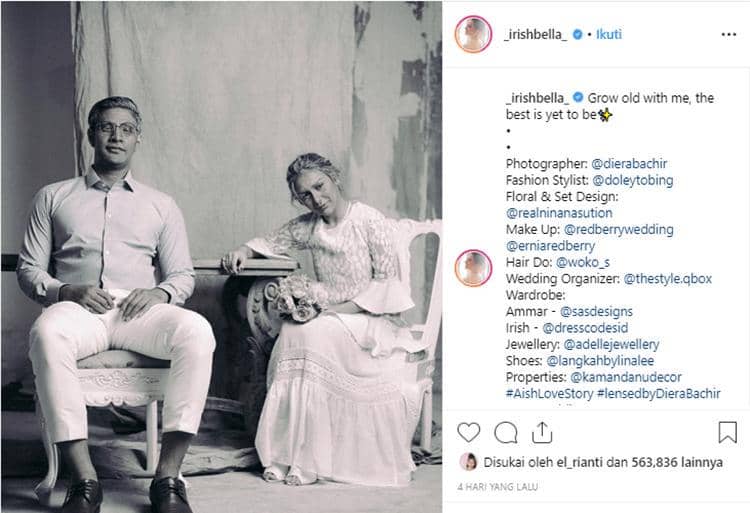
Task: Open @woko_s hair do profile
Action: (x=583, y=262)
